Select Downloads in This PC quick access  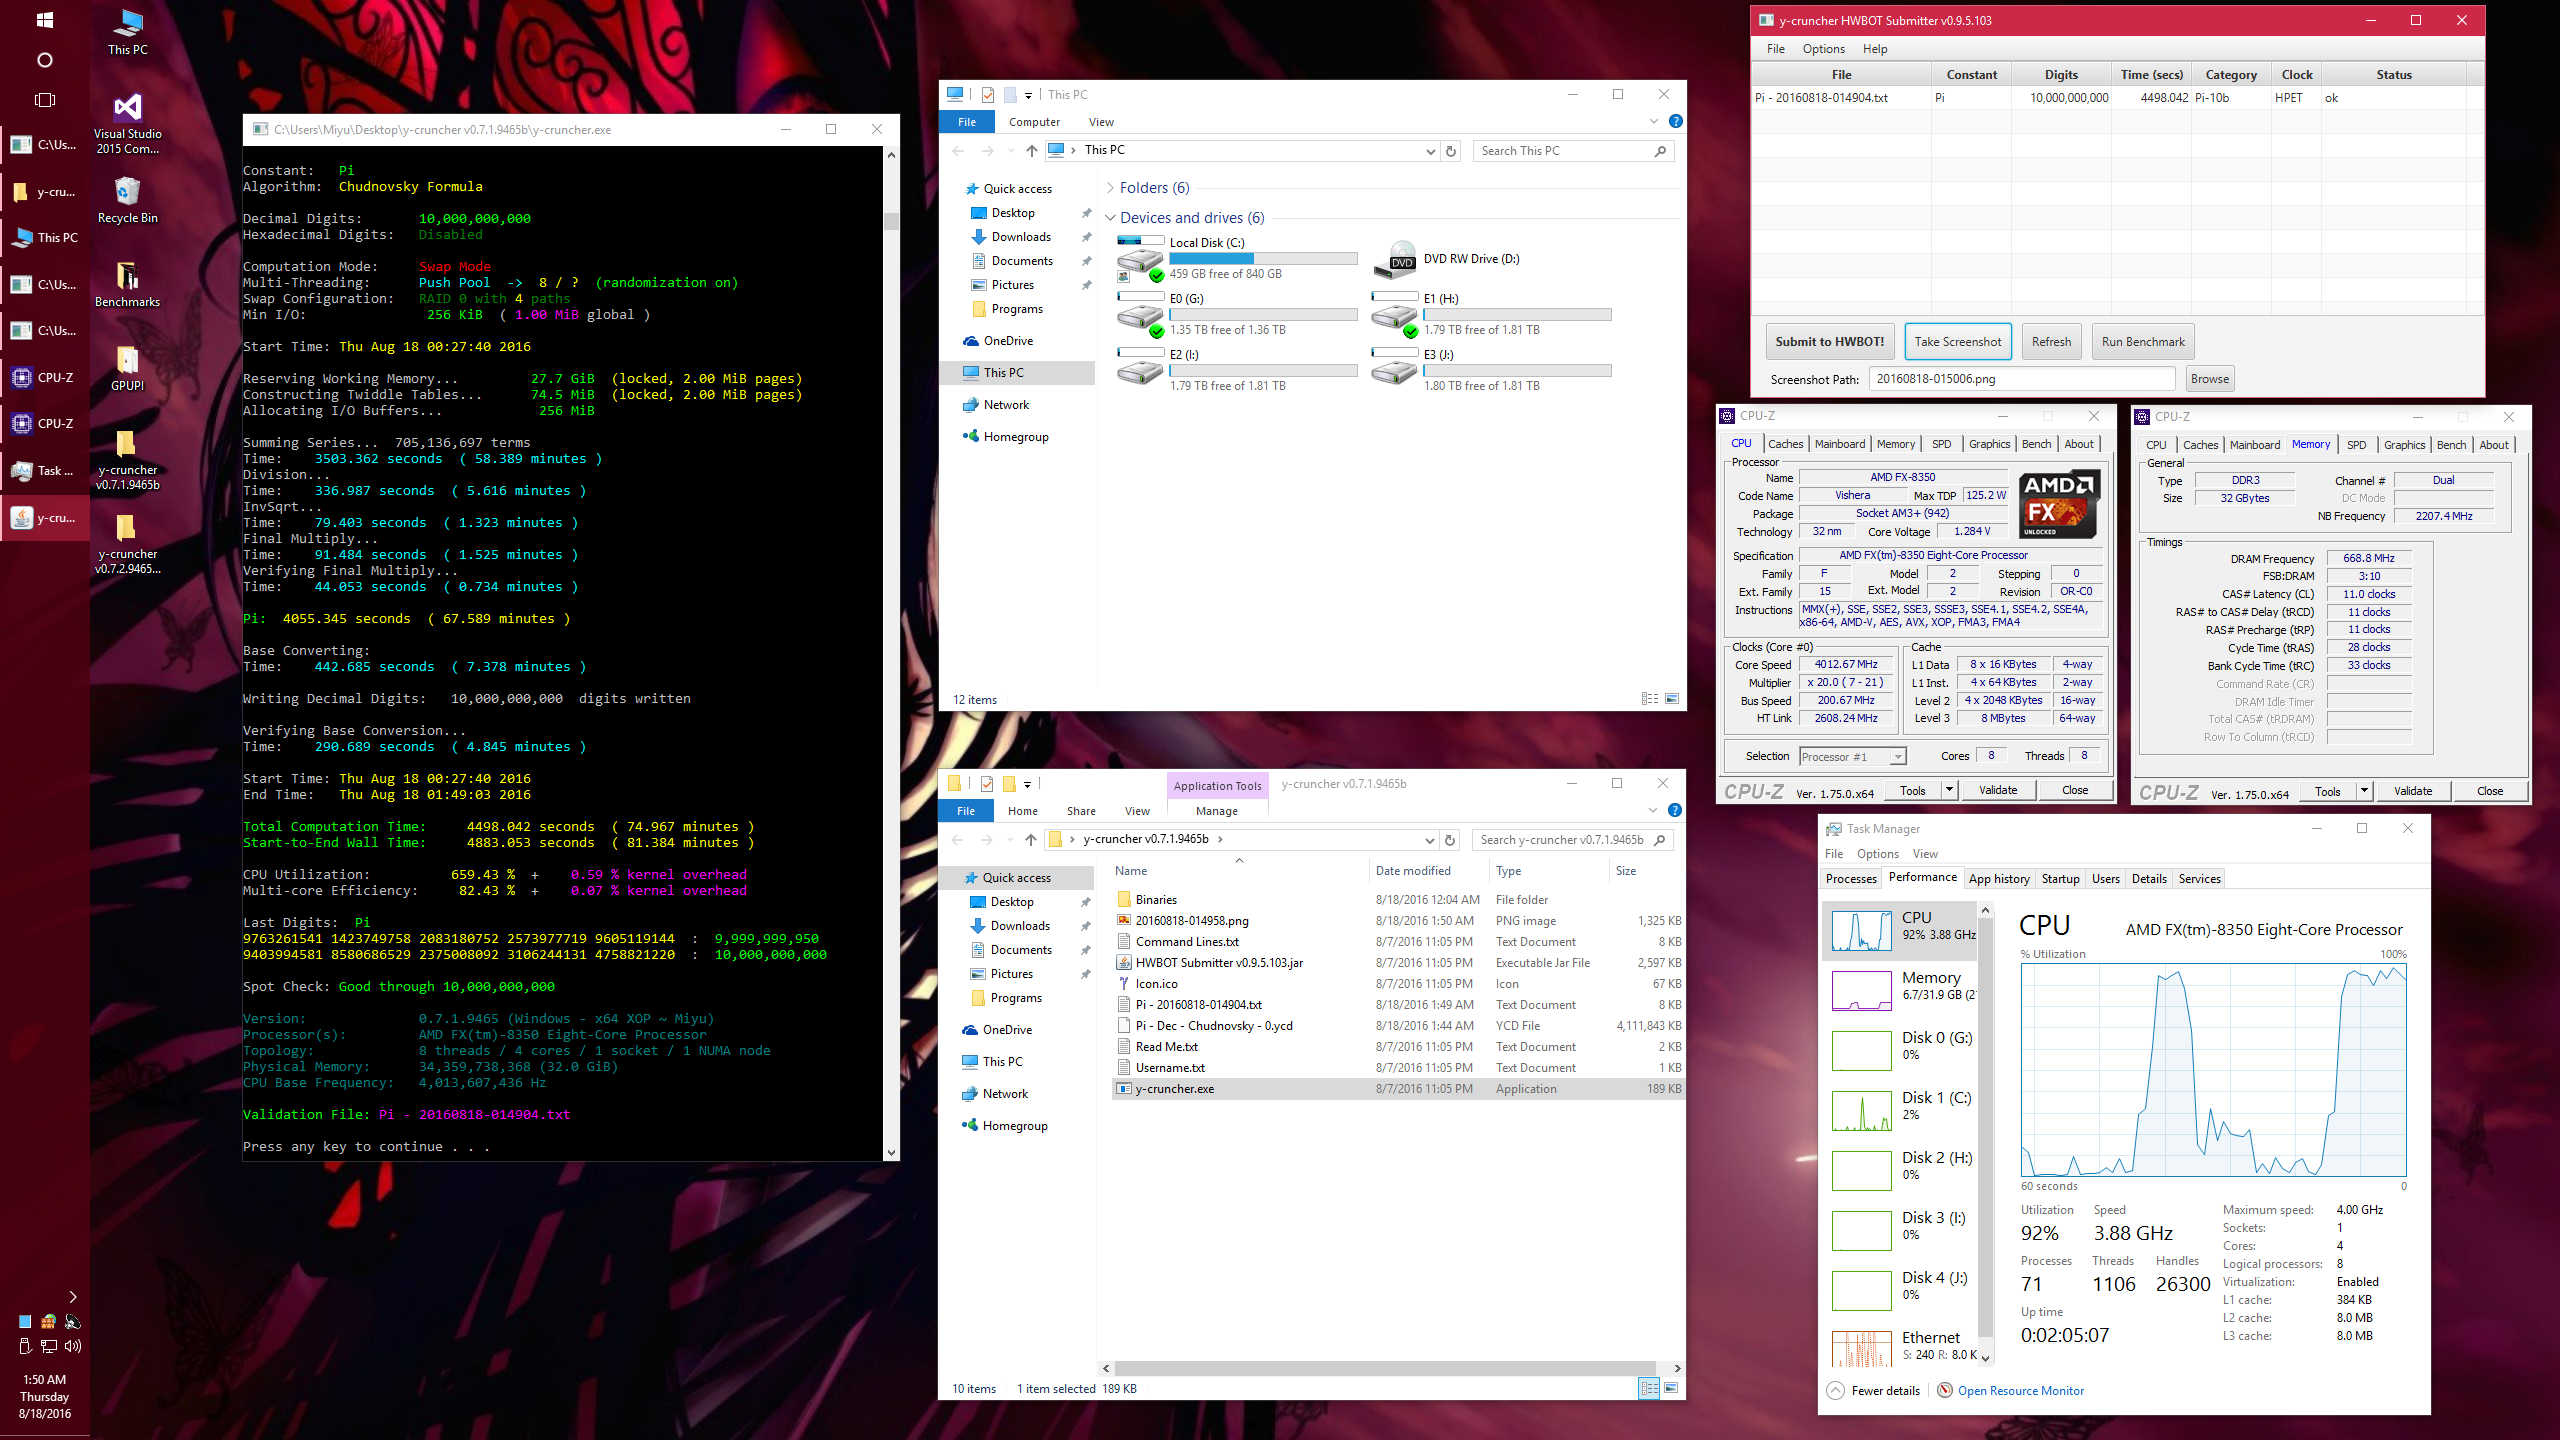1021,237
